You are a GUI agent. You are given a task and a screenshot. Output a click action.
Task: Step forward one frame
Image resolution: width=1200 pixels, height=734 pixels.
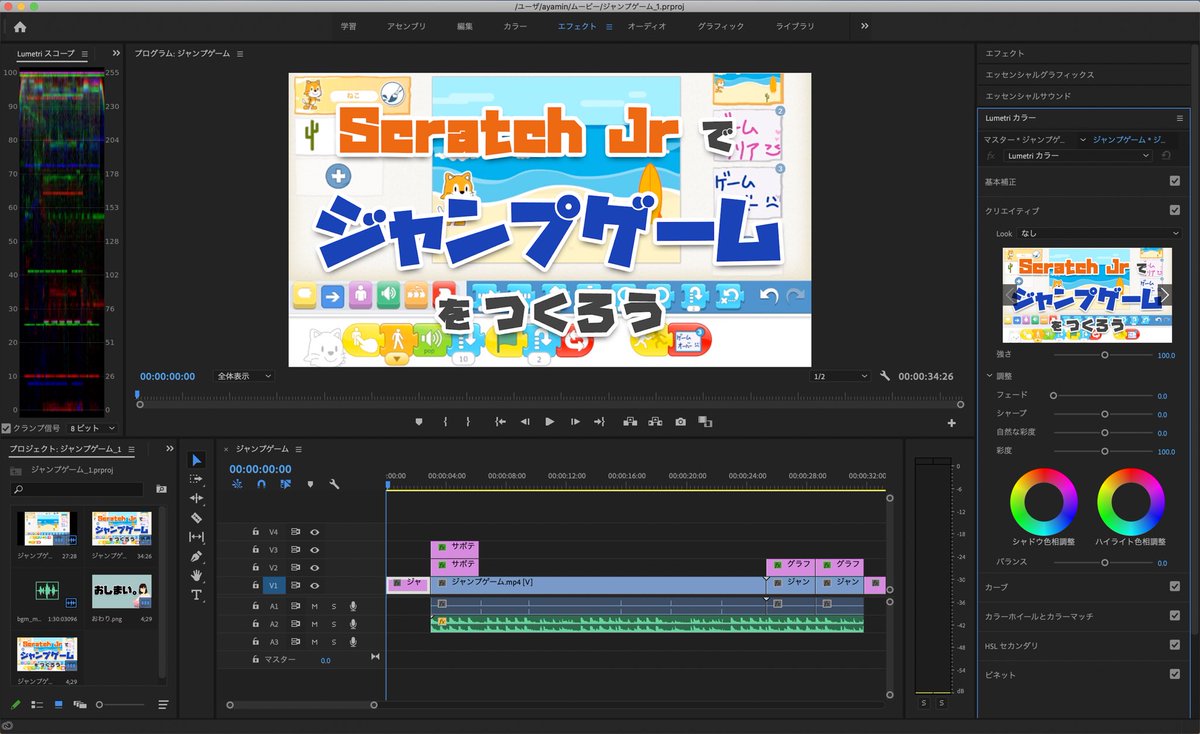[574, 422]
